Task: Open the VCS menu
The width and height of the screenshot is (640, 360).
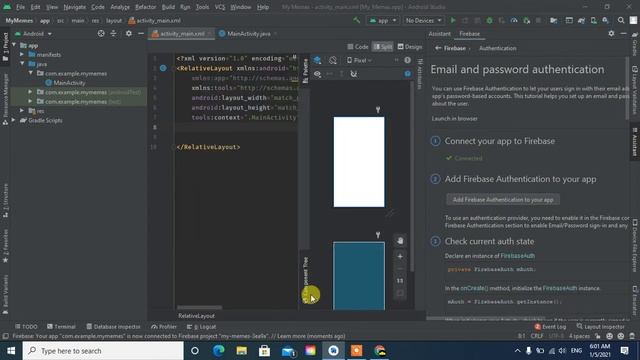Action: (220, 7)
